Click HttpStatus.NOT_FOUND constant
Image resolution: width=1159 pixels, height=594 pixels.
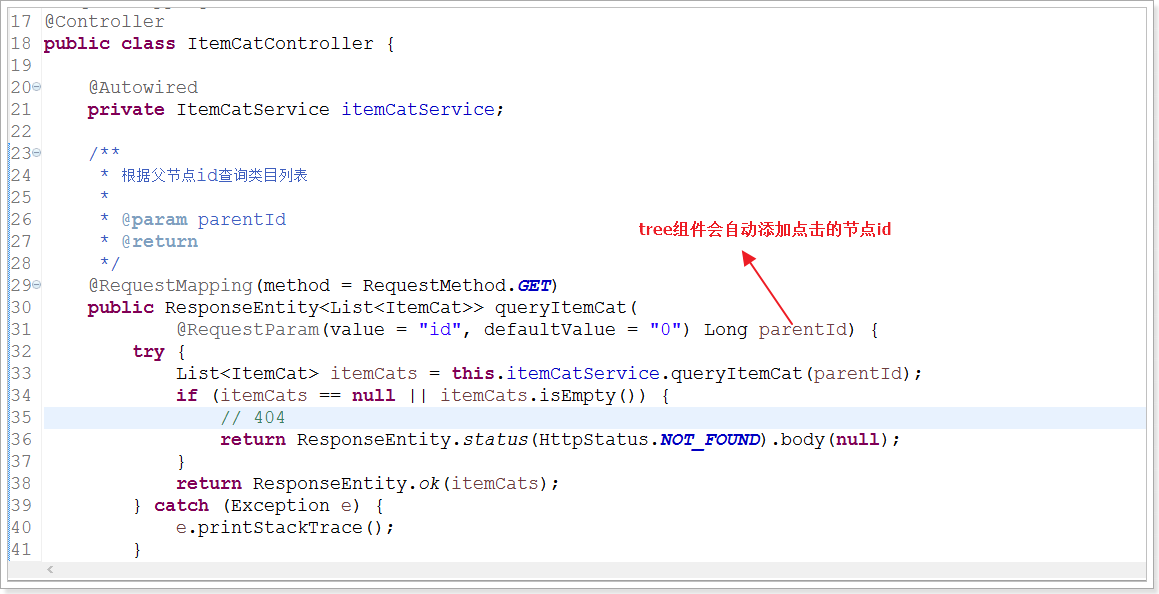(x=650, y=440)
